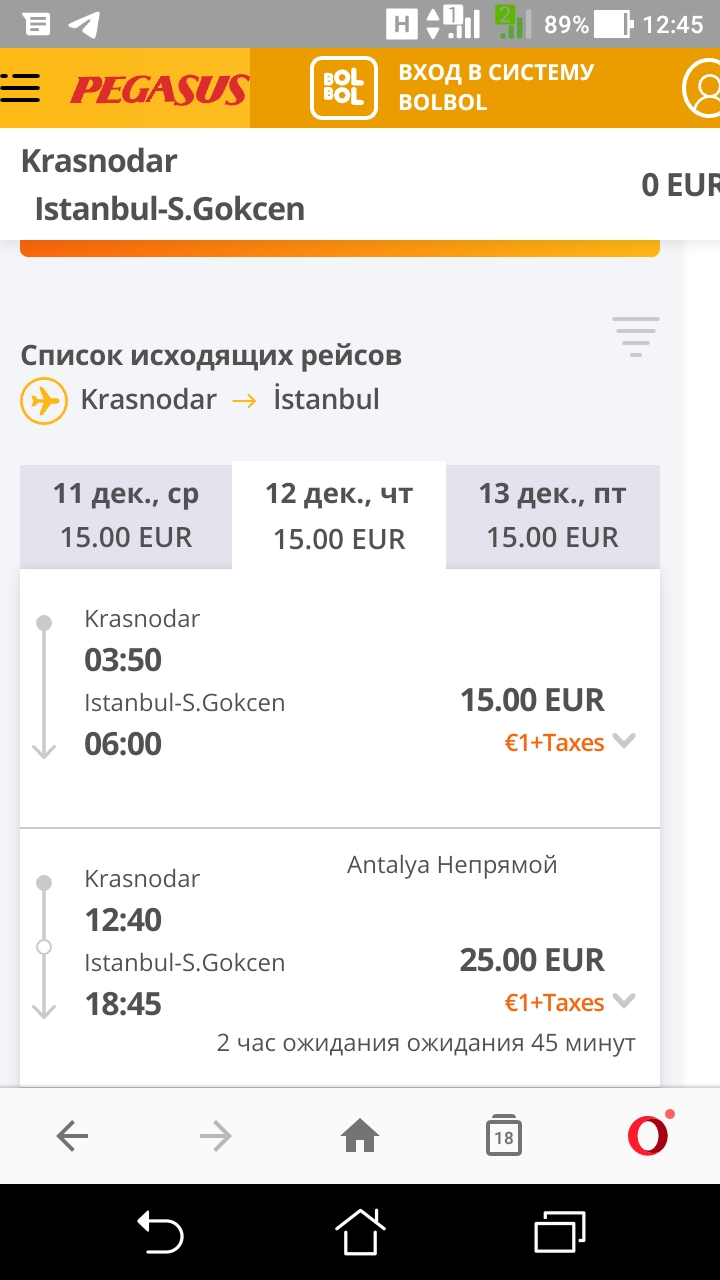This screenshot has width=720, height=1280.
Task: Tap the Pegasus logo
Action: tap(158, 90)
